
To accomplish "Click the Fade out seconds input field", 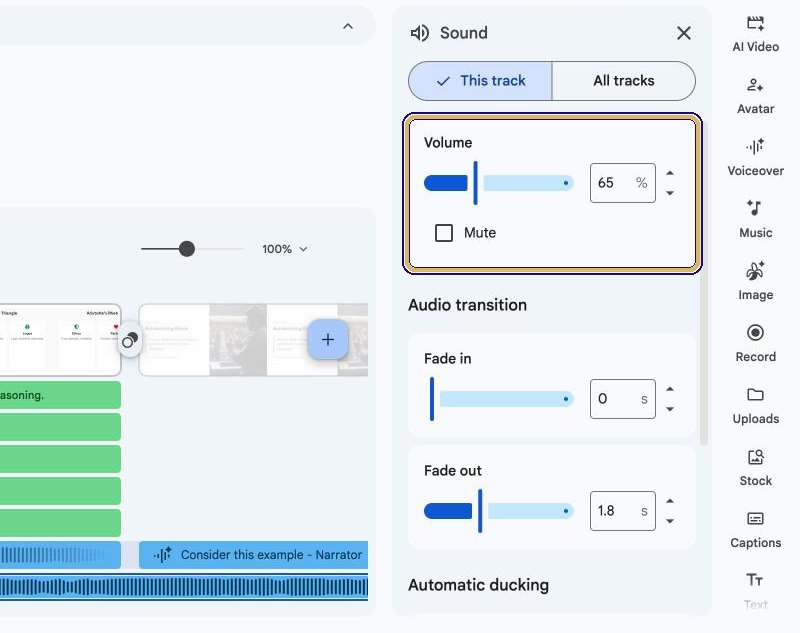I will pos(622,511).
